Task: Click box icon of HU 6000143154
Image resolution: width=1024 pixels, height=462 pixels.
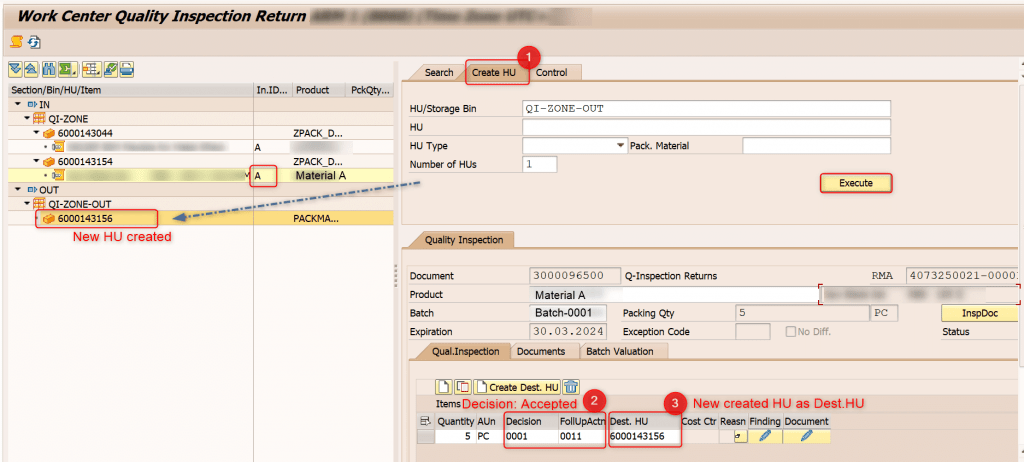Action: tap(48, 161)
